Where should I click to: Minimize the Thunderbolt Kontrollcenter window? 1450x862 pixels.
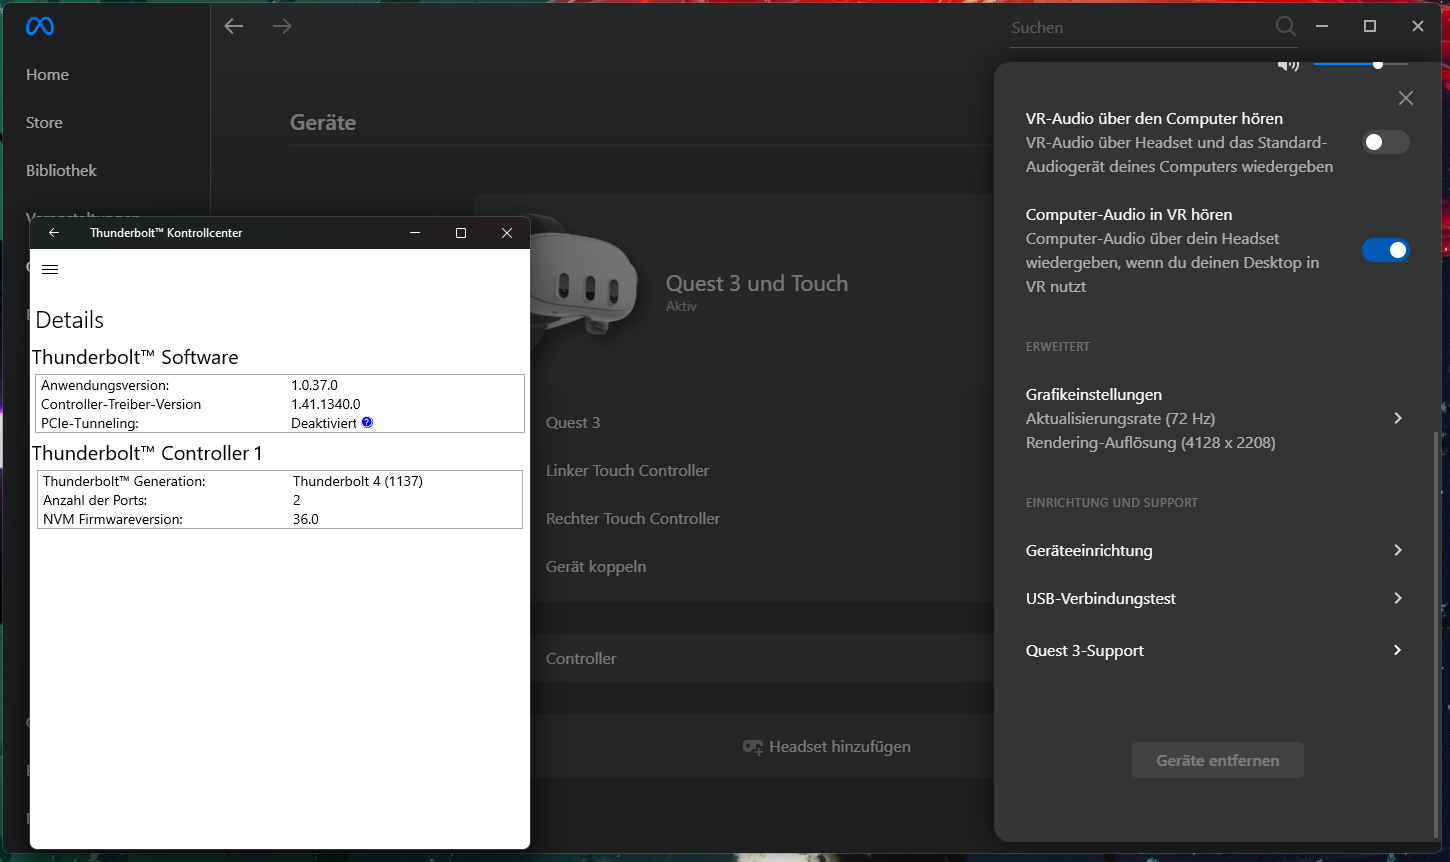click(x=415, y=233)
